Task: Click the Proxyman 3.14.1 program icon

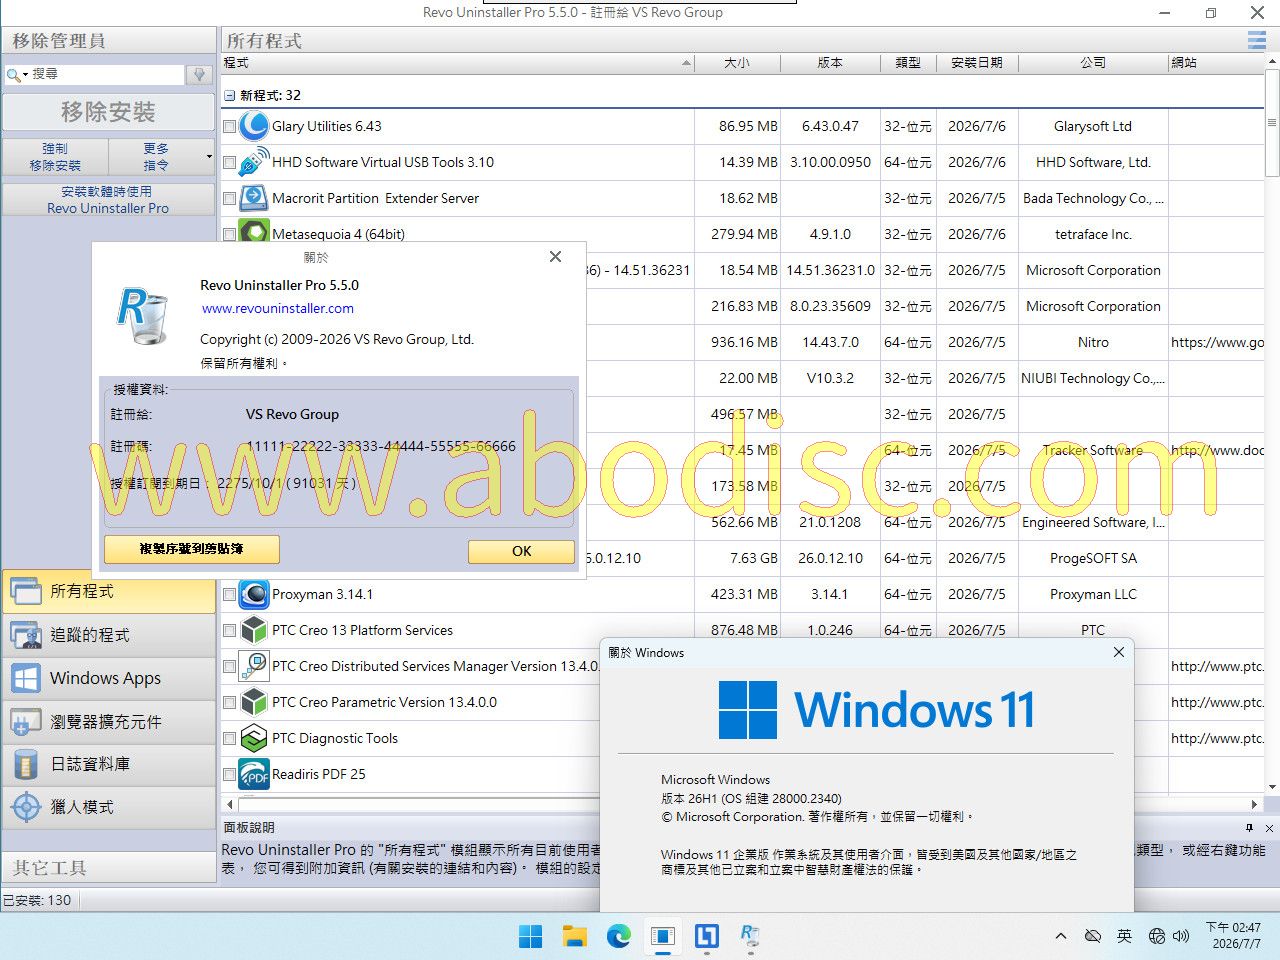Action: tap(254, 594)
